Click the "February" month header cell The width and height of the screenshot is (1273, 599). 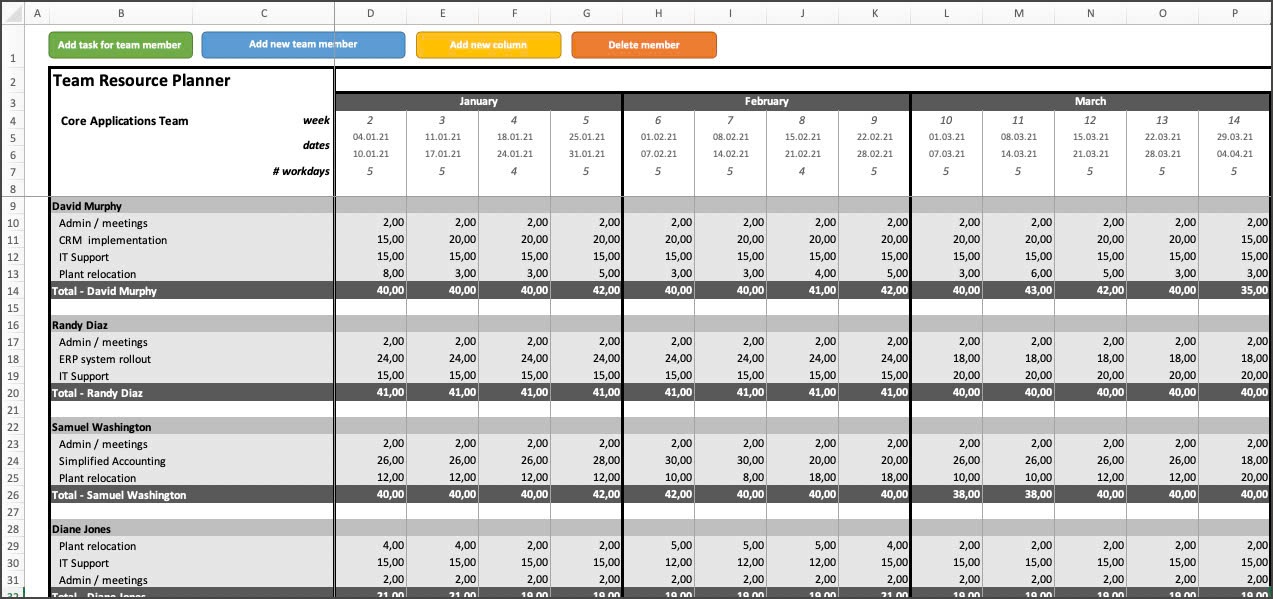click(766, 101)
